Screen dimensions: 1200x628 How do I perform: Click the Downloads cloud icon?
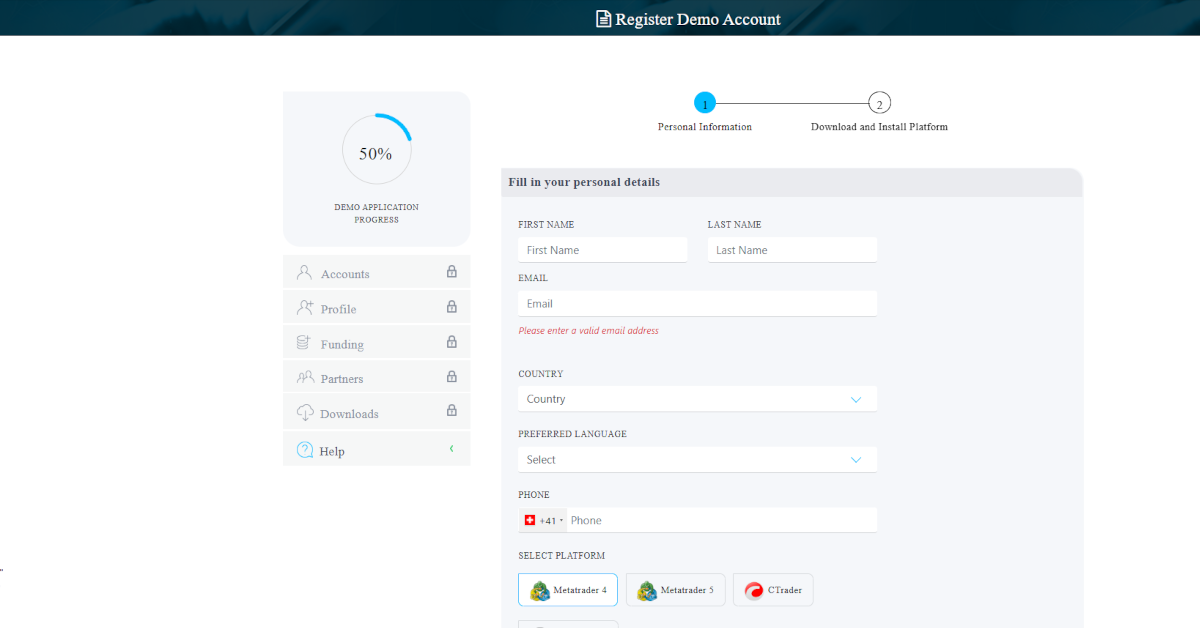(305, 413)
